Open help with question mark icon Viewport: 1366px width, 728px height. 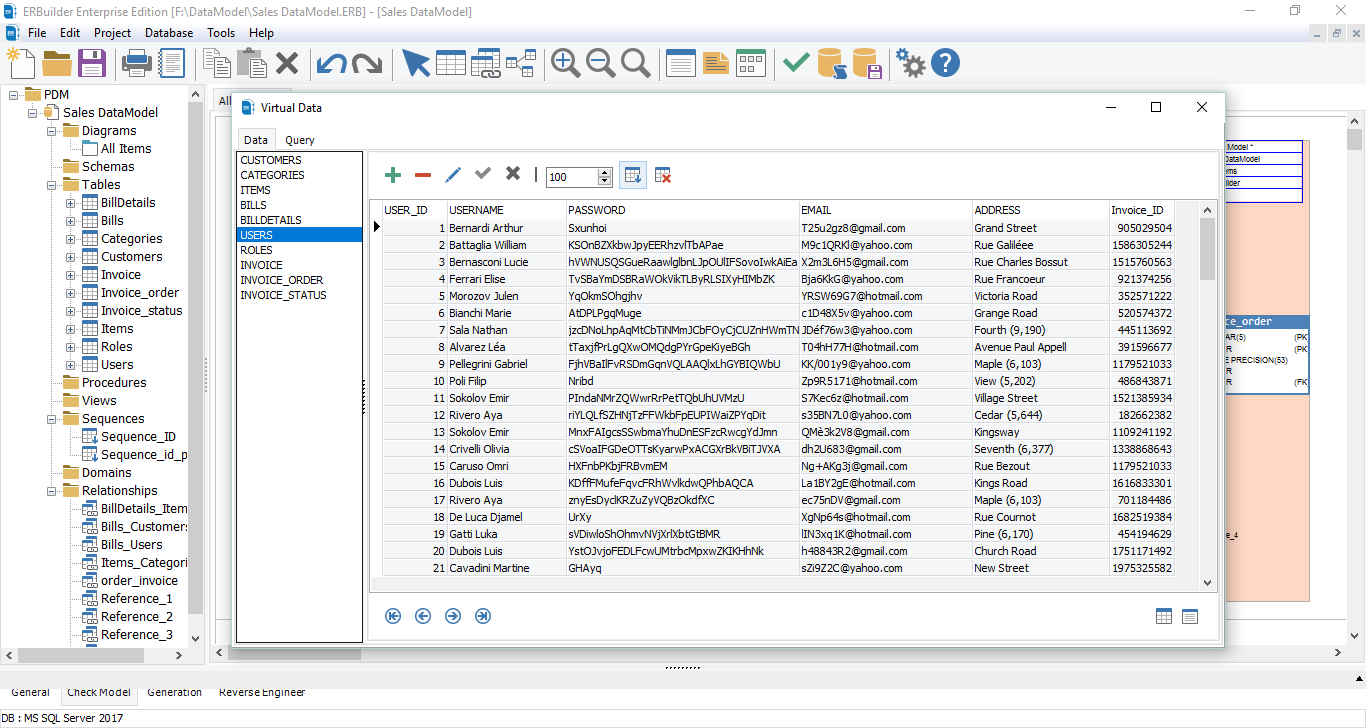945,63
